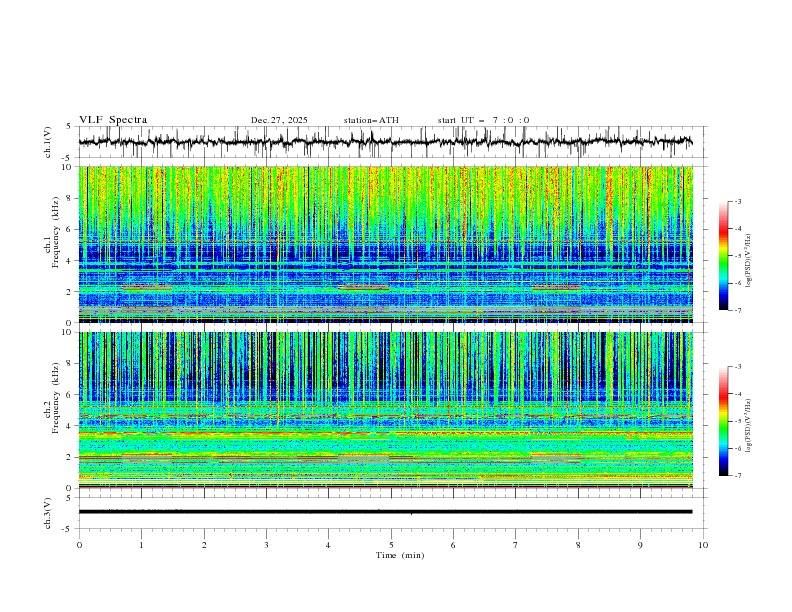Click the "-3" tick on upper color bar
This screenshot has width=792, height=612.
(x=737, y=201)
